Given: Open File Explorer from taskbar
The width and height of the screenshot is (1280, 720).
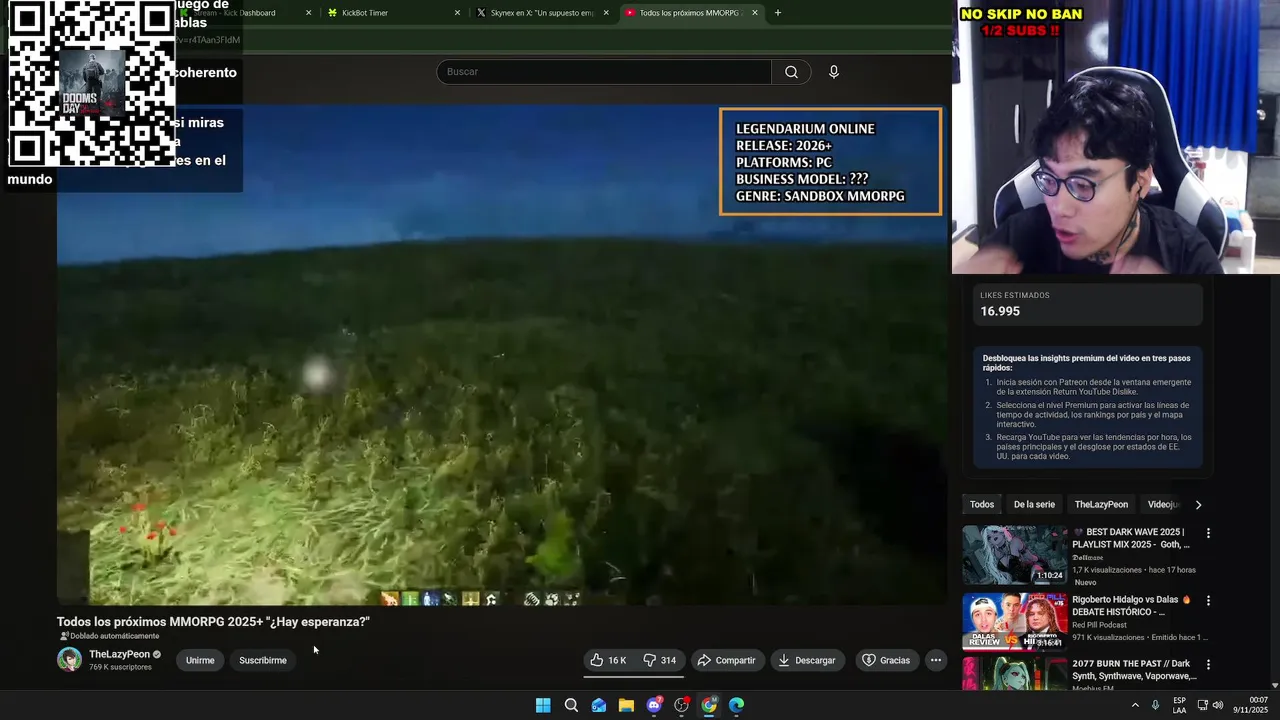Looking at the screenshot, I should tap(626, 705).
